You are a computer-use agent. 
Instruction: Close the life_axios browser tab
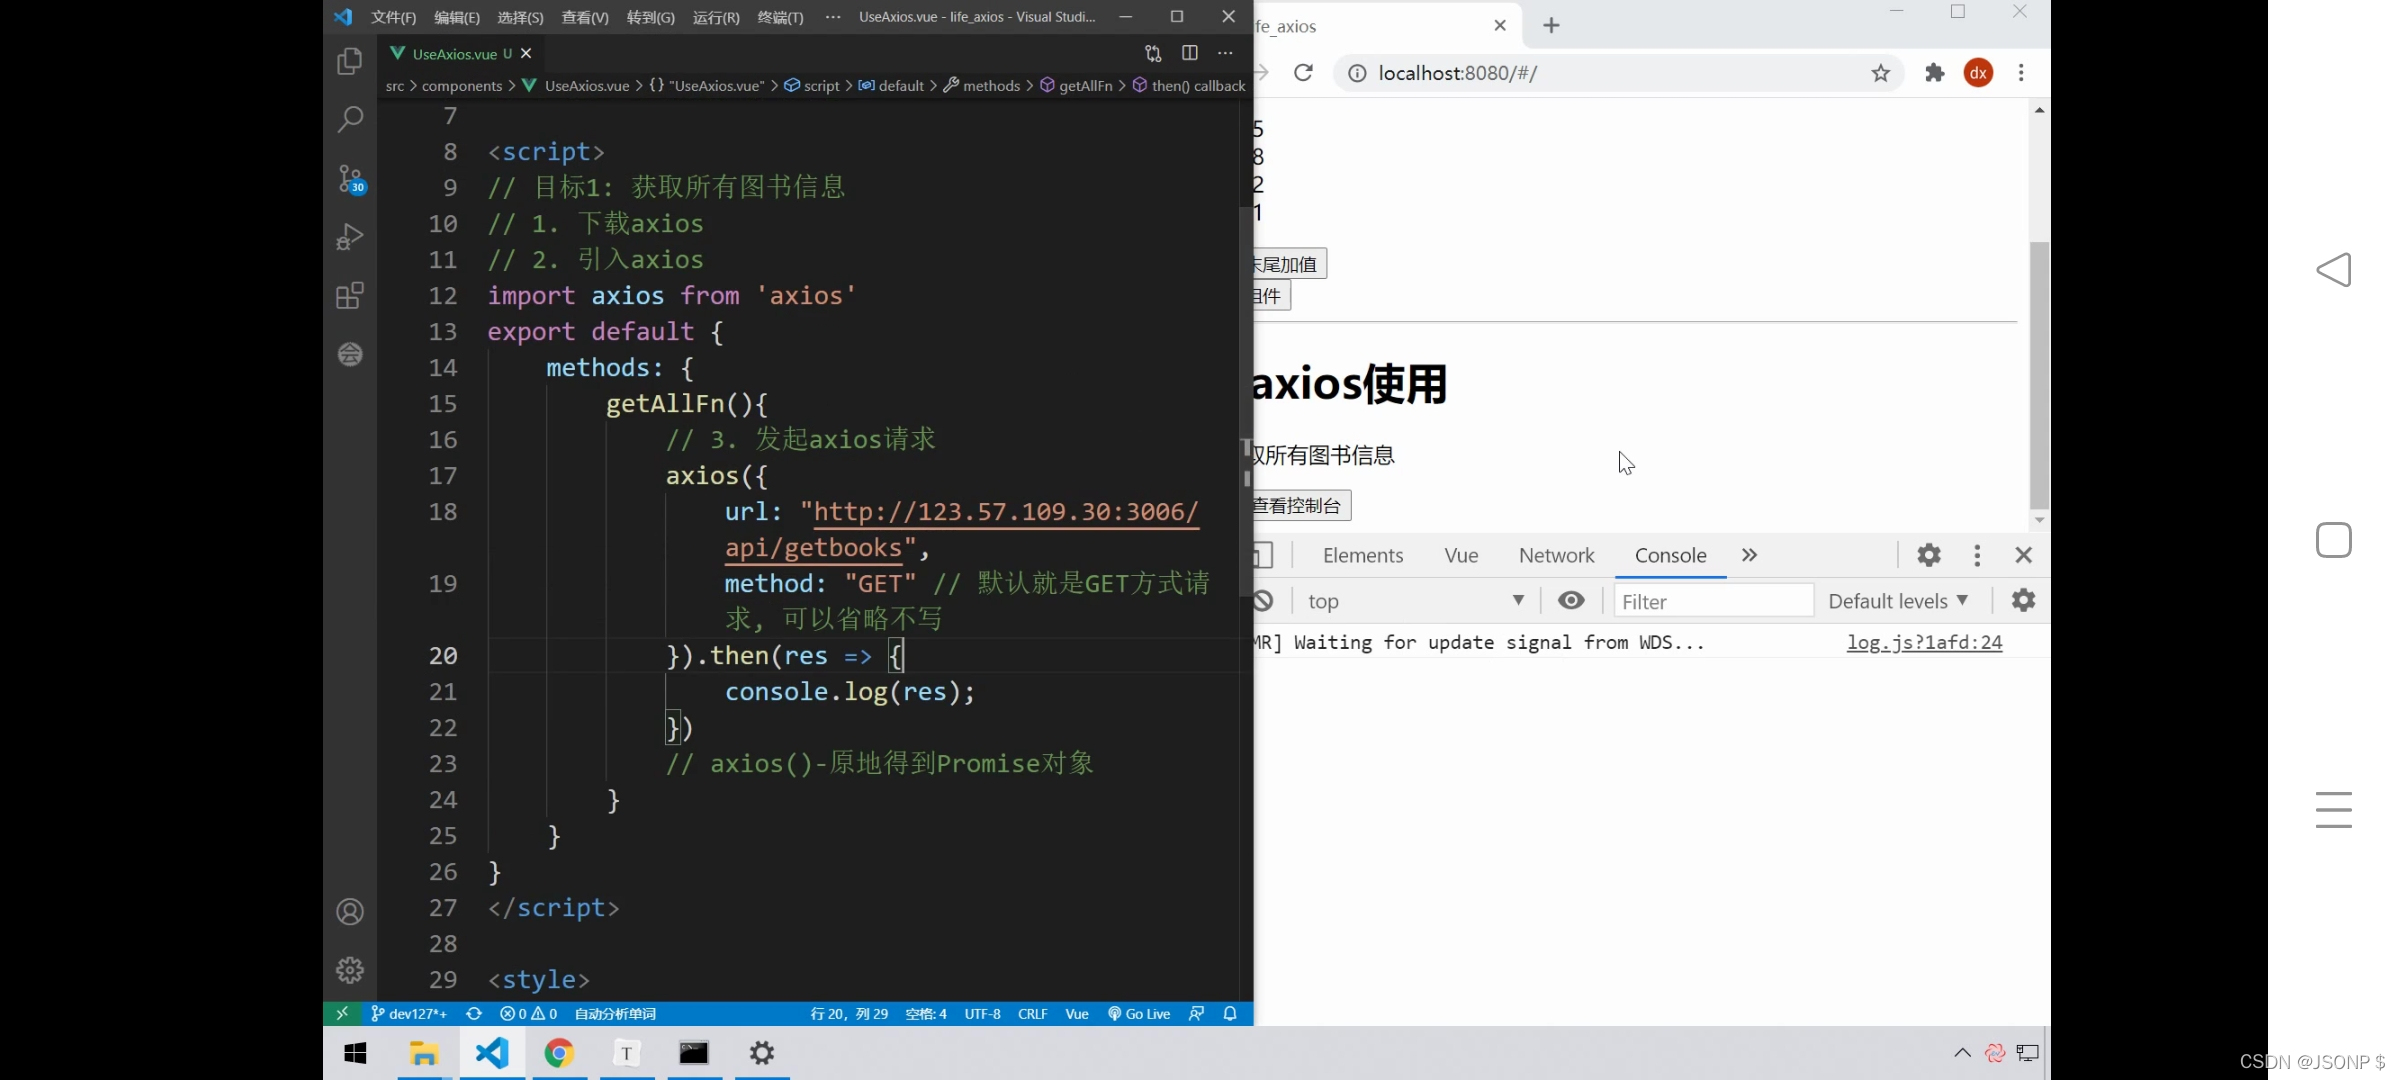click(1500, 26)
